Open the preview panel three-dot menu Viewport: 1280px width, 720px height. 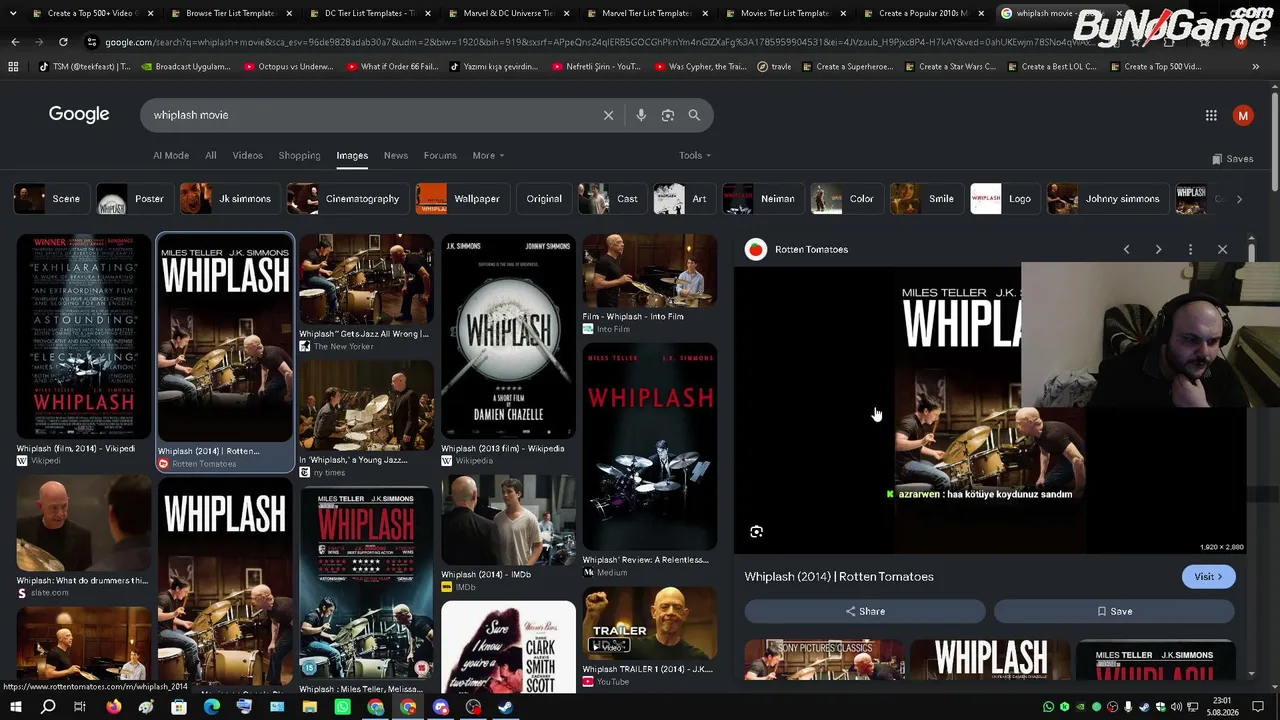click(x=1190, y=249)
